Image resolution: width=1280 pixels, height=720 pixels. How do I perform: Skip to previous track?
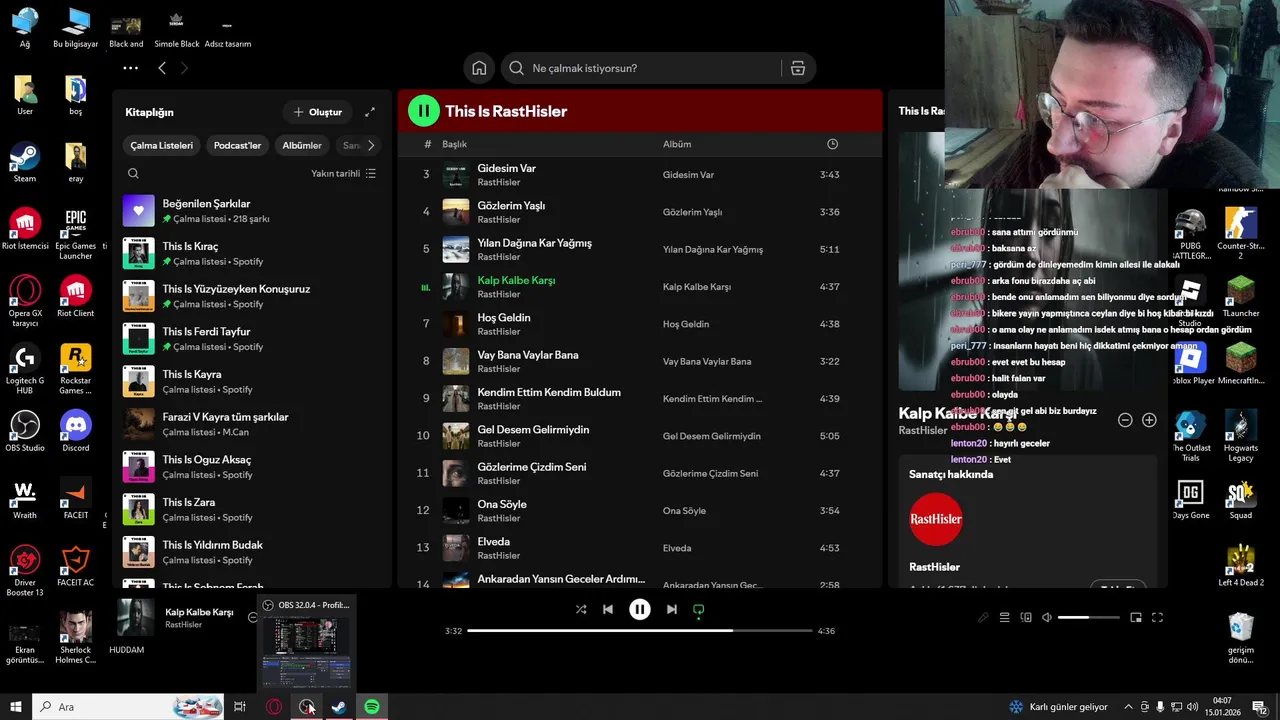tap(608, 609)
